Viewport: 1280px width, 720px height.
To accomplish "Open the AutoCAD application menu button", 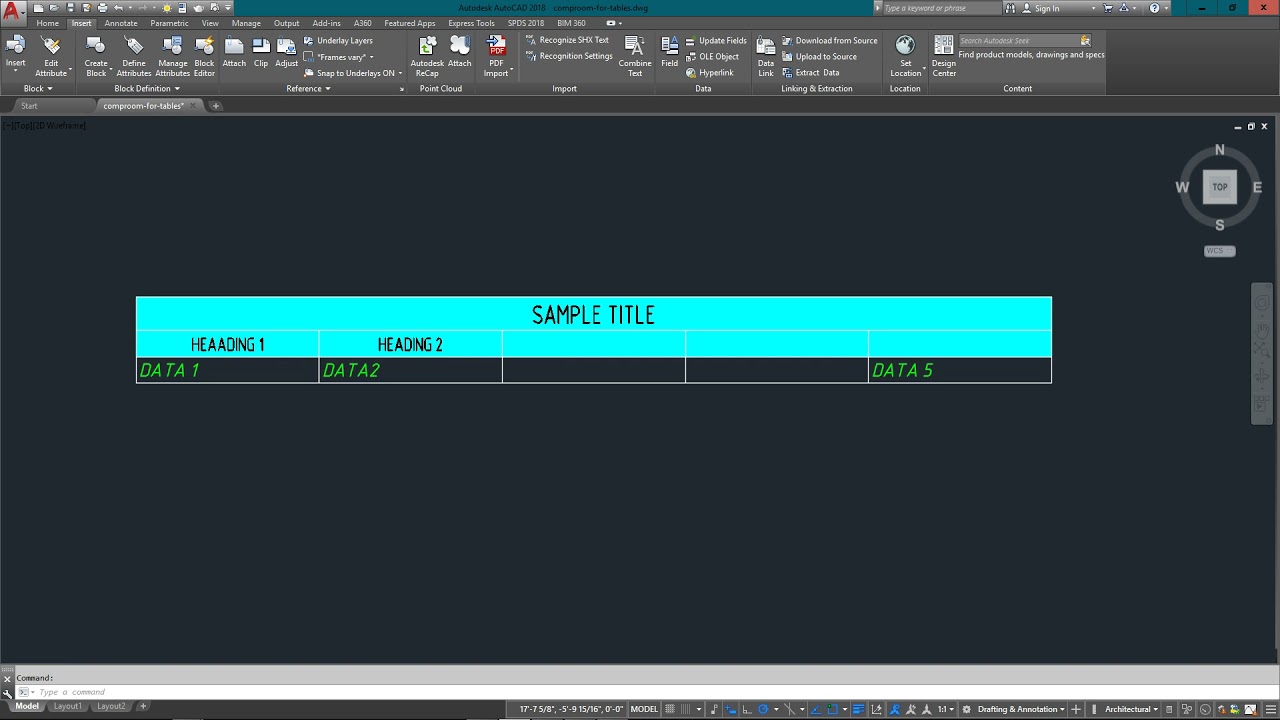I will 13,13.
